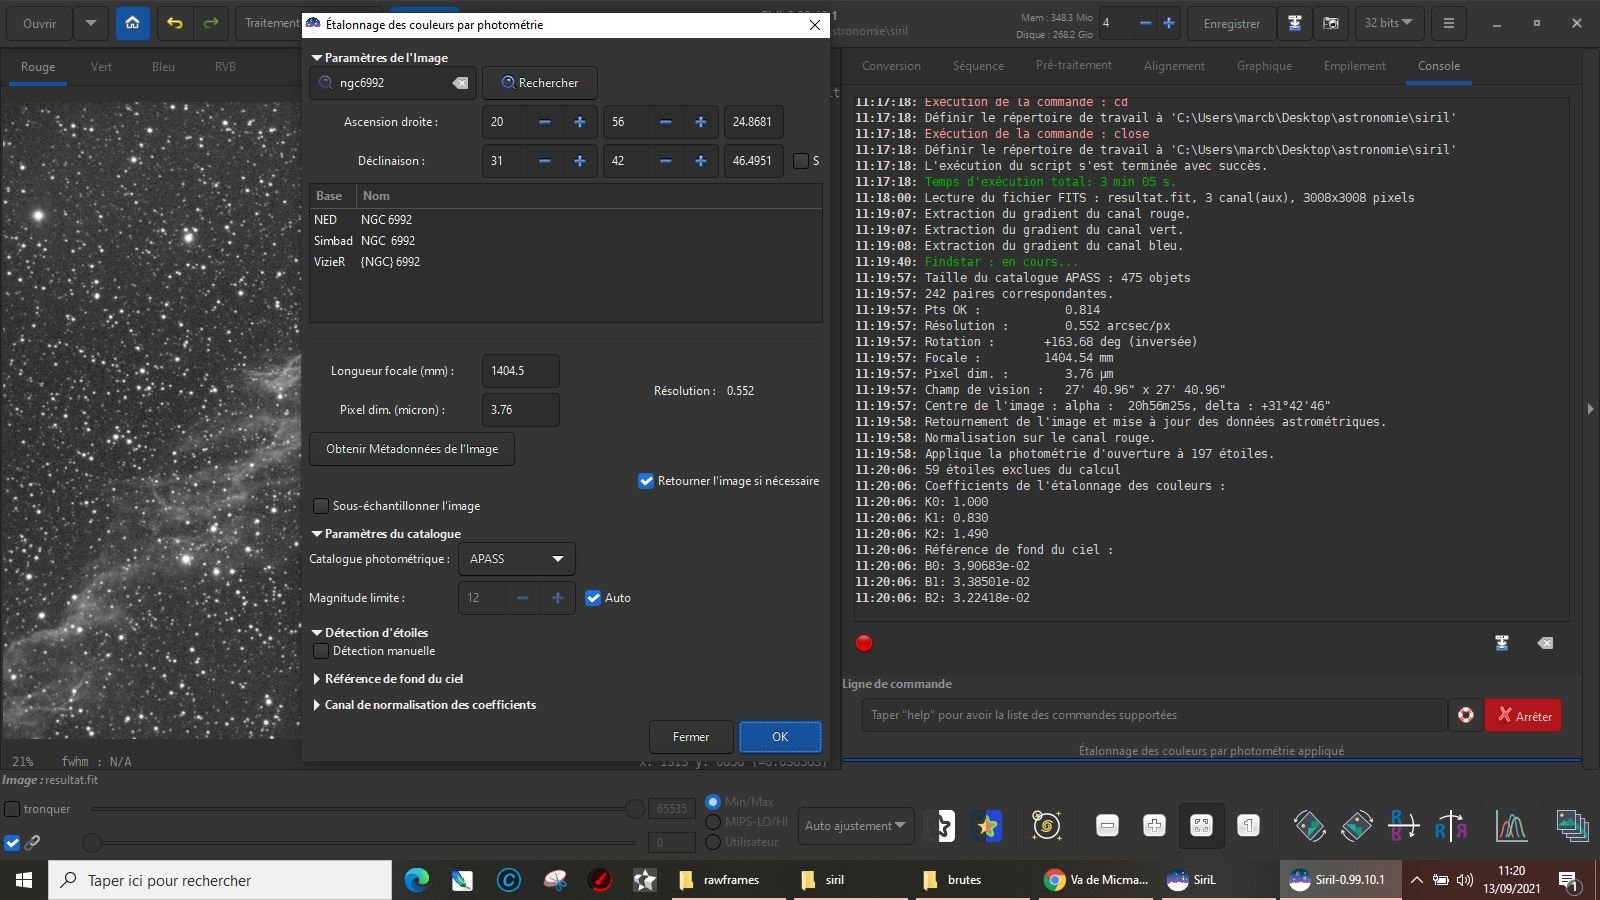Enable Détection manuelle checkbox

(x=321, y=651)
